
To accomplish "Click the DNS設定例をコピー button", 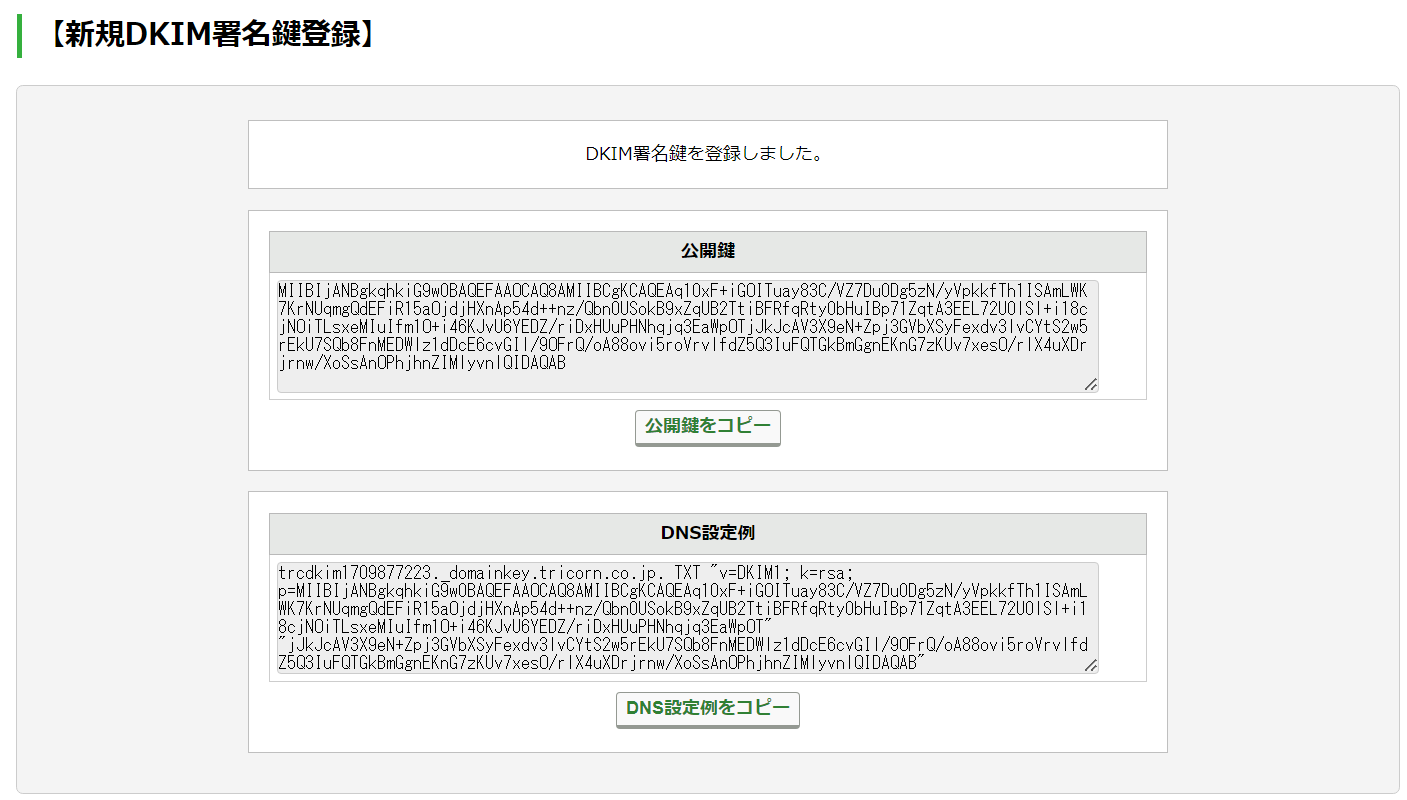I will click(707, 709).
